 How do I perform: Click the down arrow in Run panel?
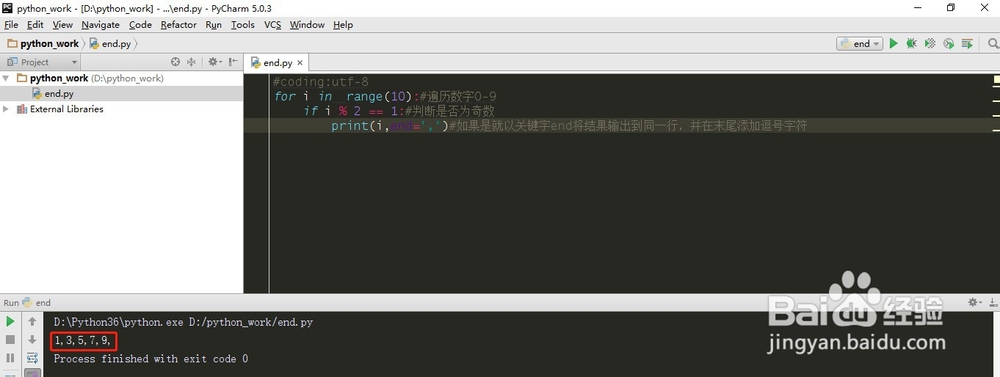32,340
